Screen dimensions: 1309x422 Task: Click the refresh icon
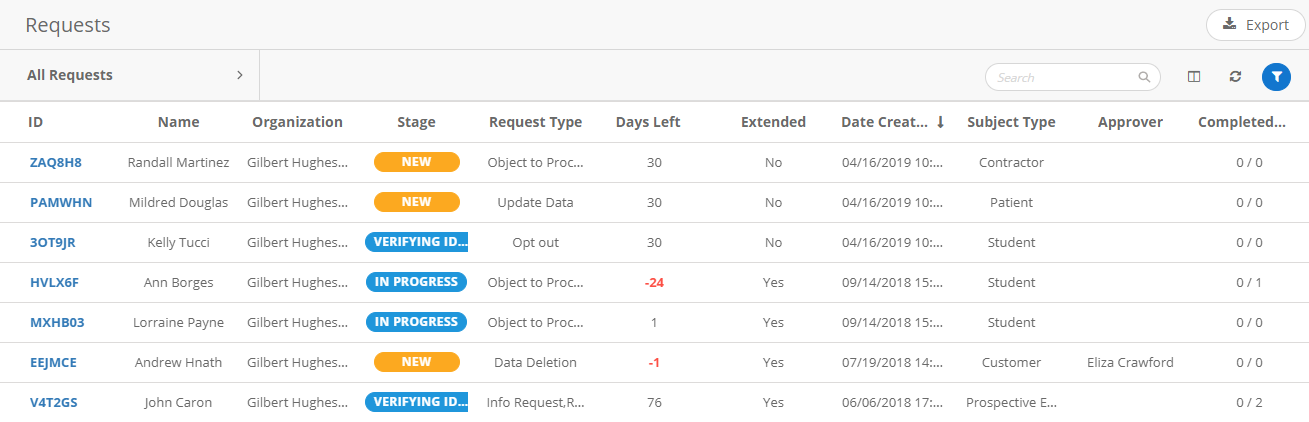1235,77
